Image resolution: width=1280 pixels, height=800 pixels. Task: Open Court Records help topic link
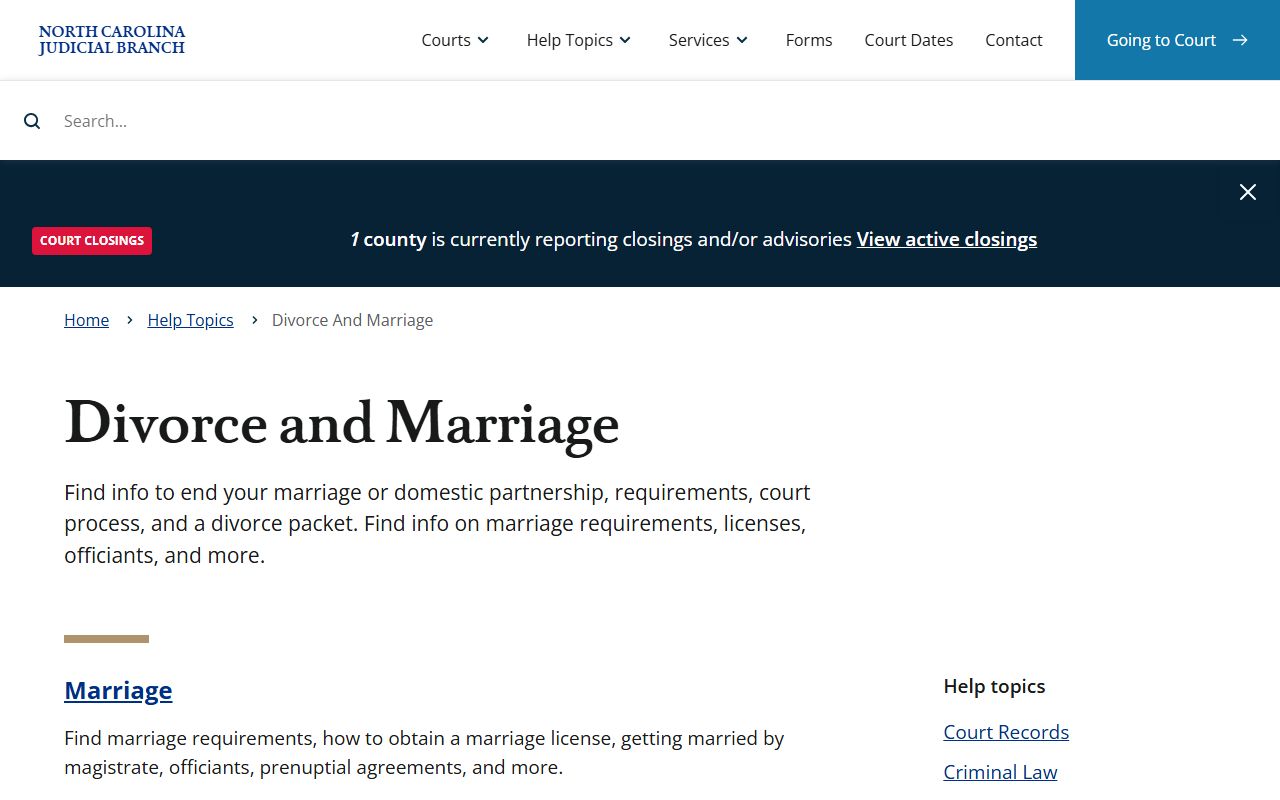(1006, 732)
